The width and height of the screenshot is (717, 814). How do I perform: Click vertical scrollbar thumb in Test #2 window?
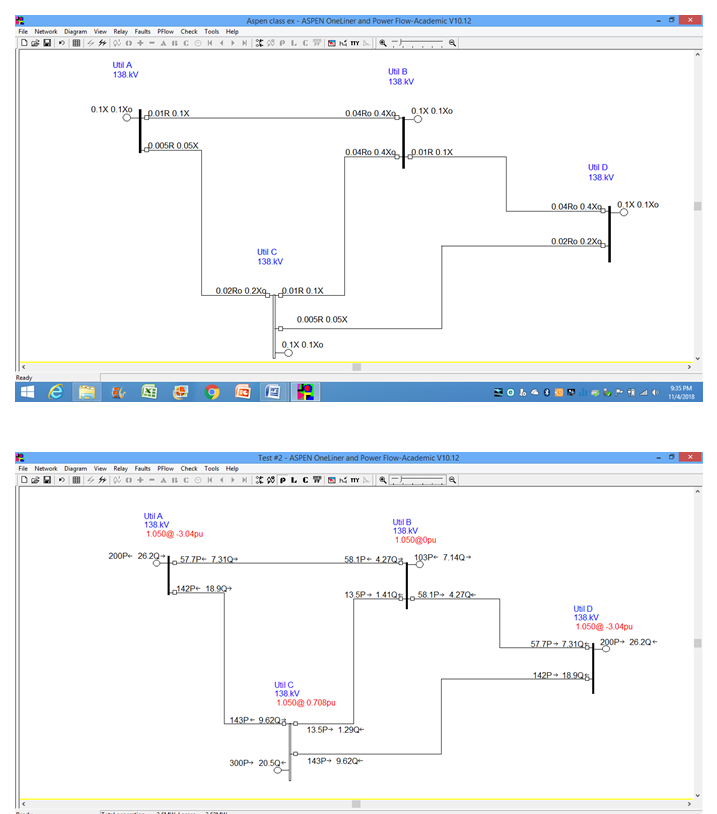[698, 643]
